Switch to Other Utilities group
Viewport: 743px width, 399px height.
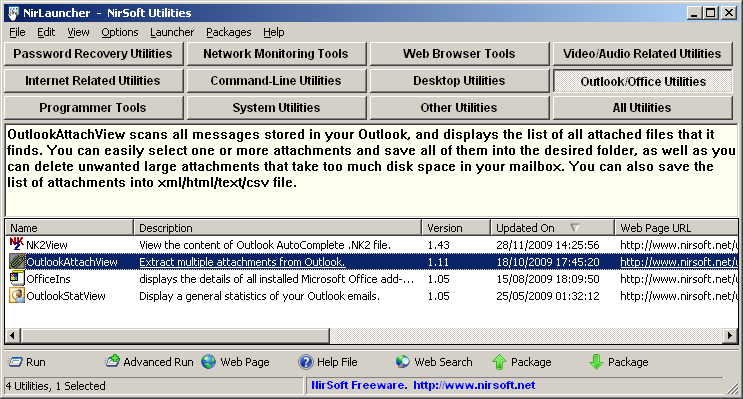pos(459,108)
